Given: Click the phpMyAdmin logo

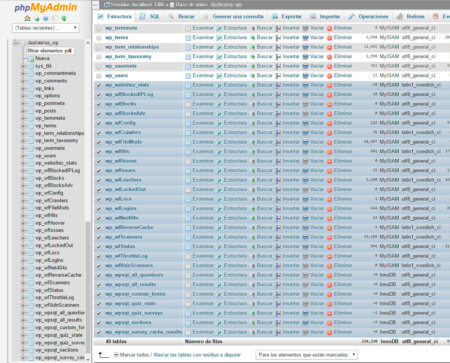Looking at the screenshot, I should pyautogui.click(x=46, y=7).
